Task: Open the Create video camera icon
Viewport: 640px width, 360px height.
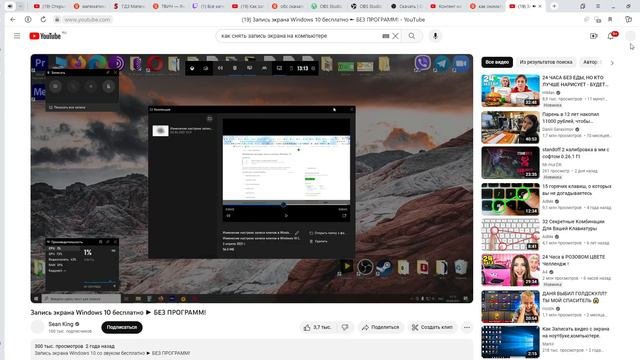Action: (x=593, y=36)
